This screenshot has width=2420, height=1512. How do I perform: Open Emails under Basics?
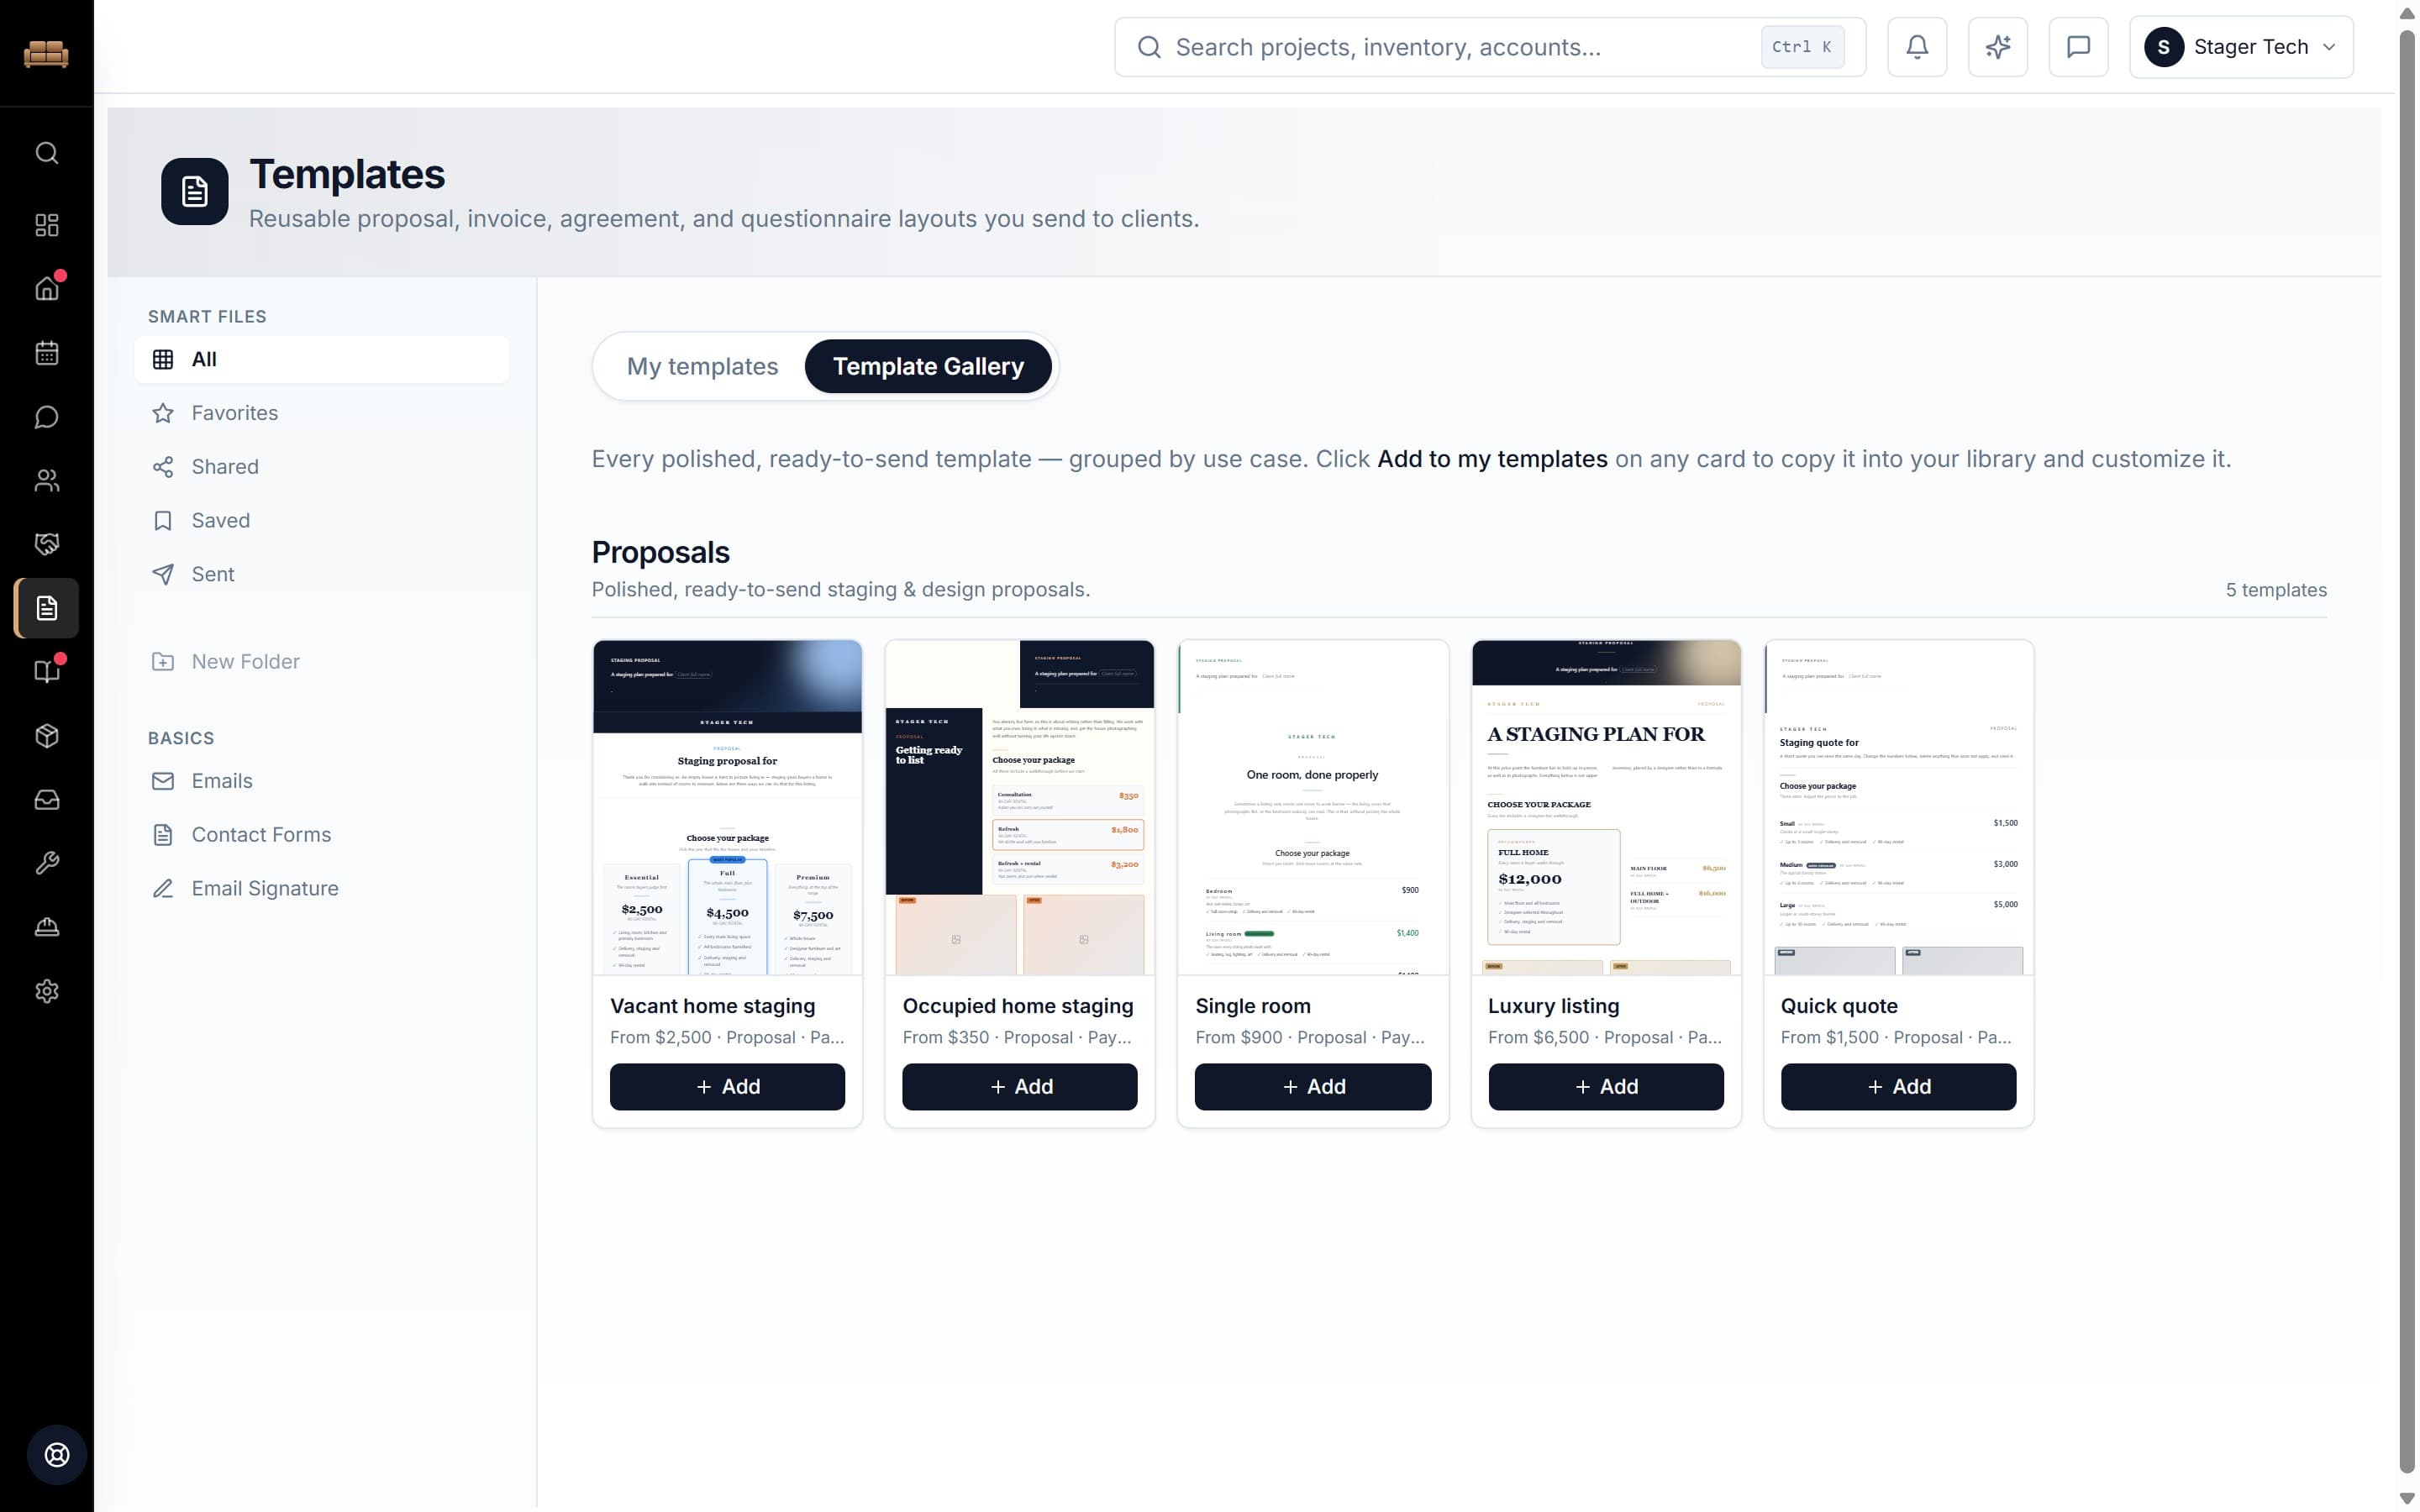(x=322, y=781)
